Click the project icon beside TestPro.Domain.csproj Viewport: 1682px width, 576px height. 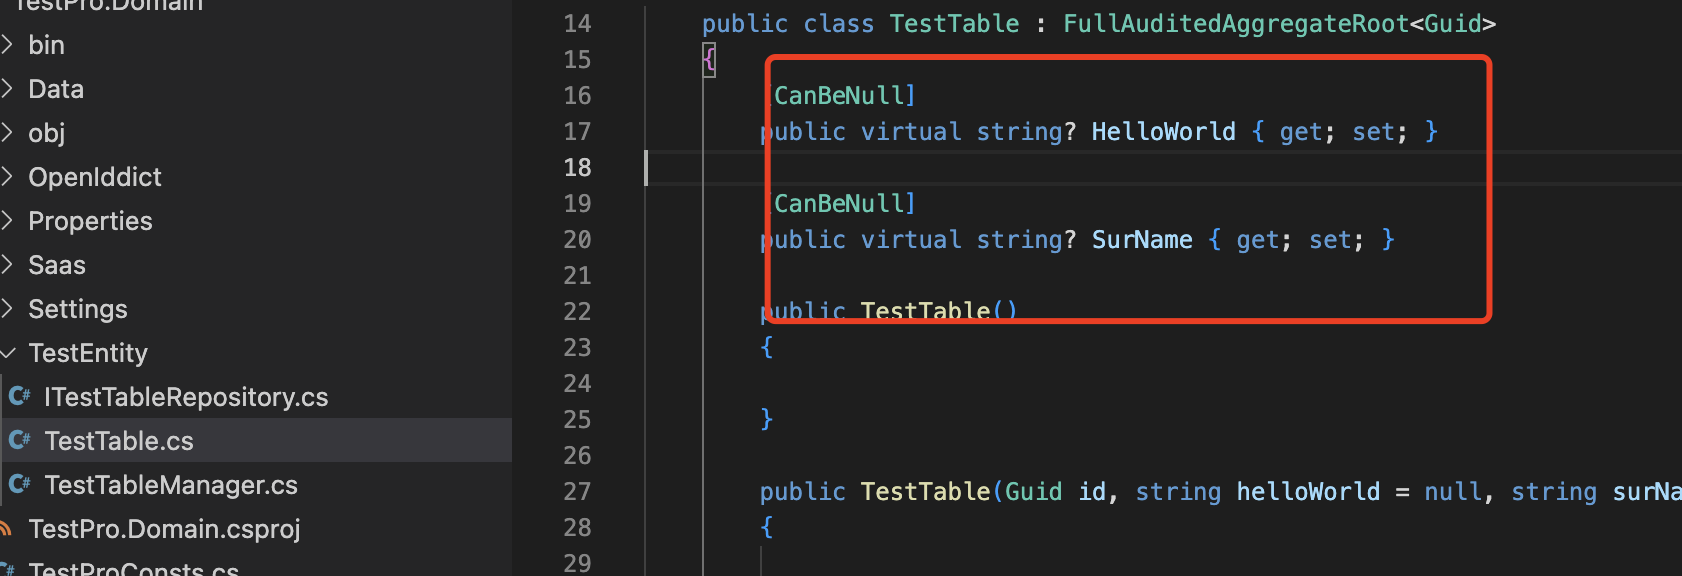6,528
